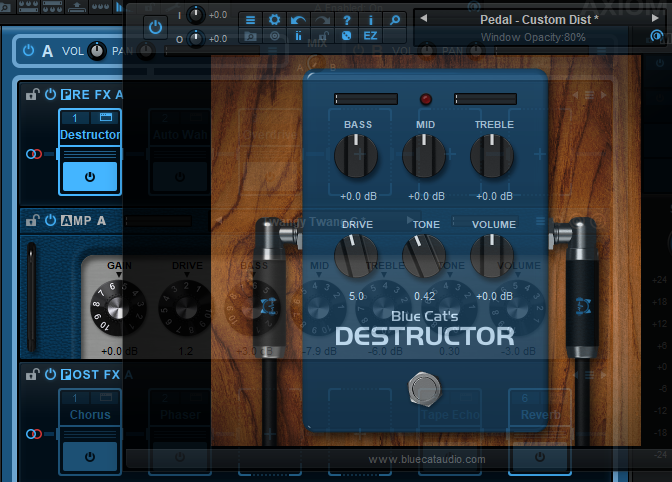Select the Phaser effect slot name
Screen dimensions: 672x482
[x=180, y=415]
